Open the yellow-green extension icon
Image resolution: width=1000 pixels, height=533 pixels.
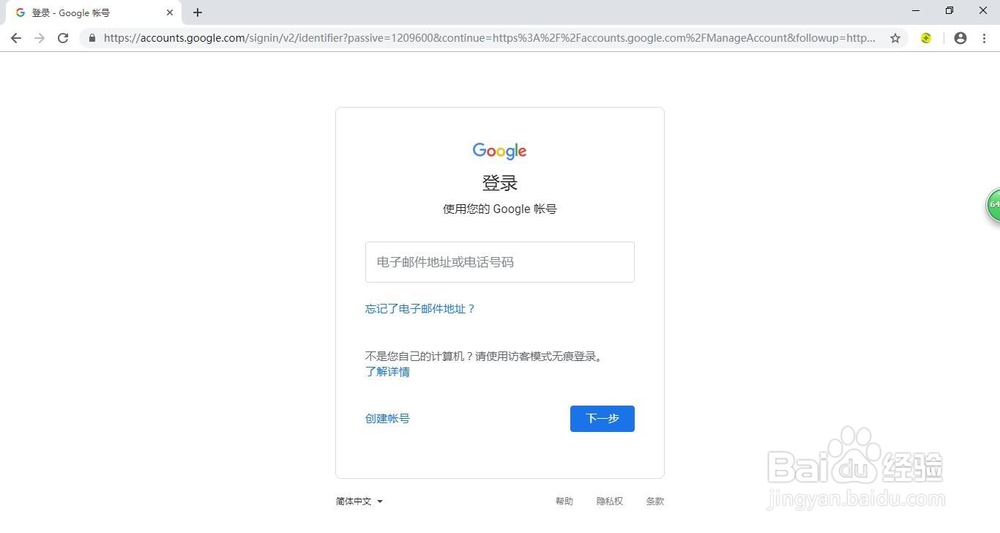point(926,38)
